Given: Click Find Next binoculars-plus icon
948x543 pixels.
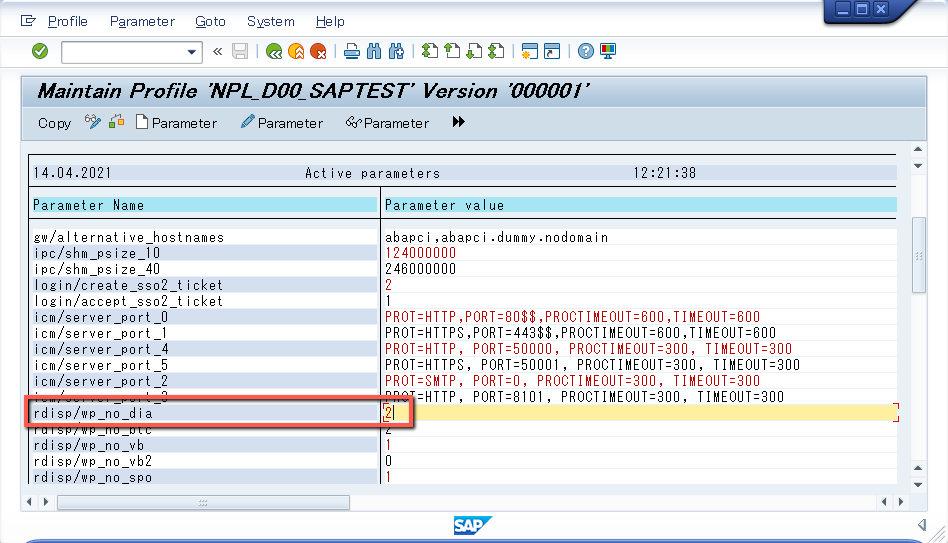Looking at the screenshot, I should coord(397,51).
